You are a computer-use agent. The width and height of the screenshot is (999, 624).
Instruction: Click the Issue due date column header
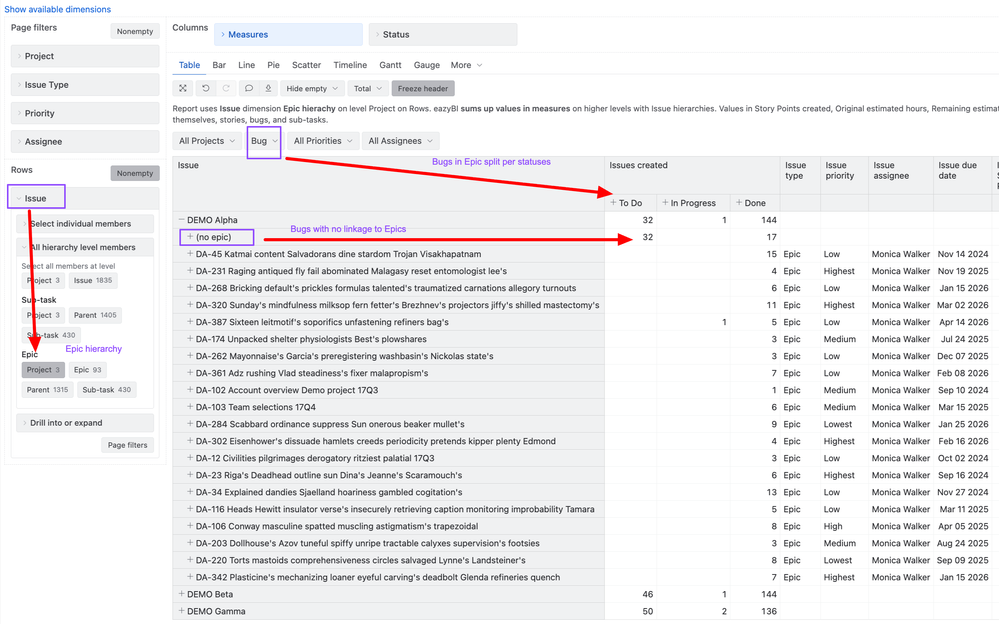click(957, 170)
